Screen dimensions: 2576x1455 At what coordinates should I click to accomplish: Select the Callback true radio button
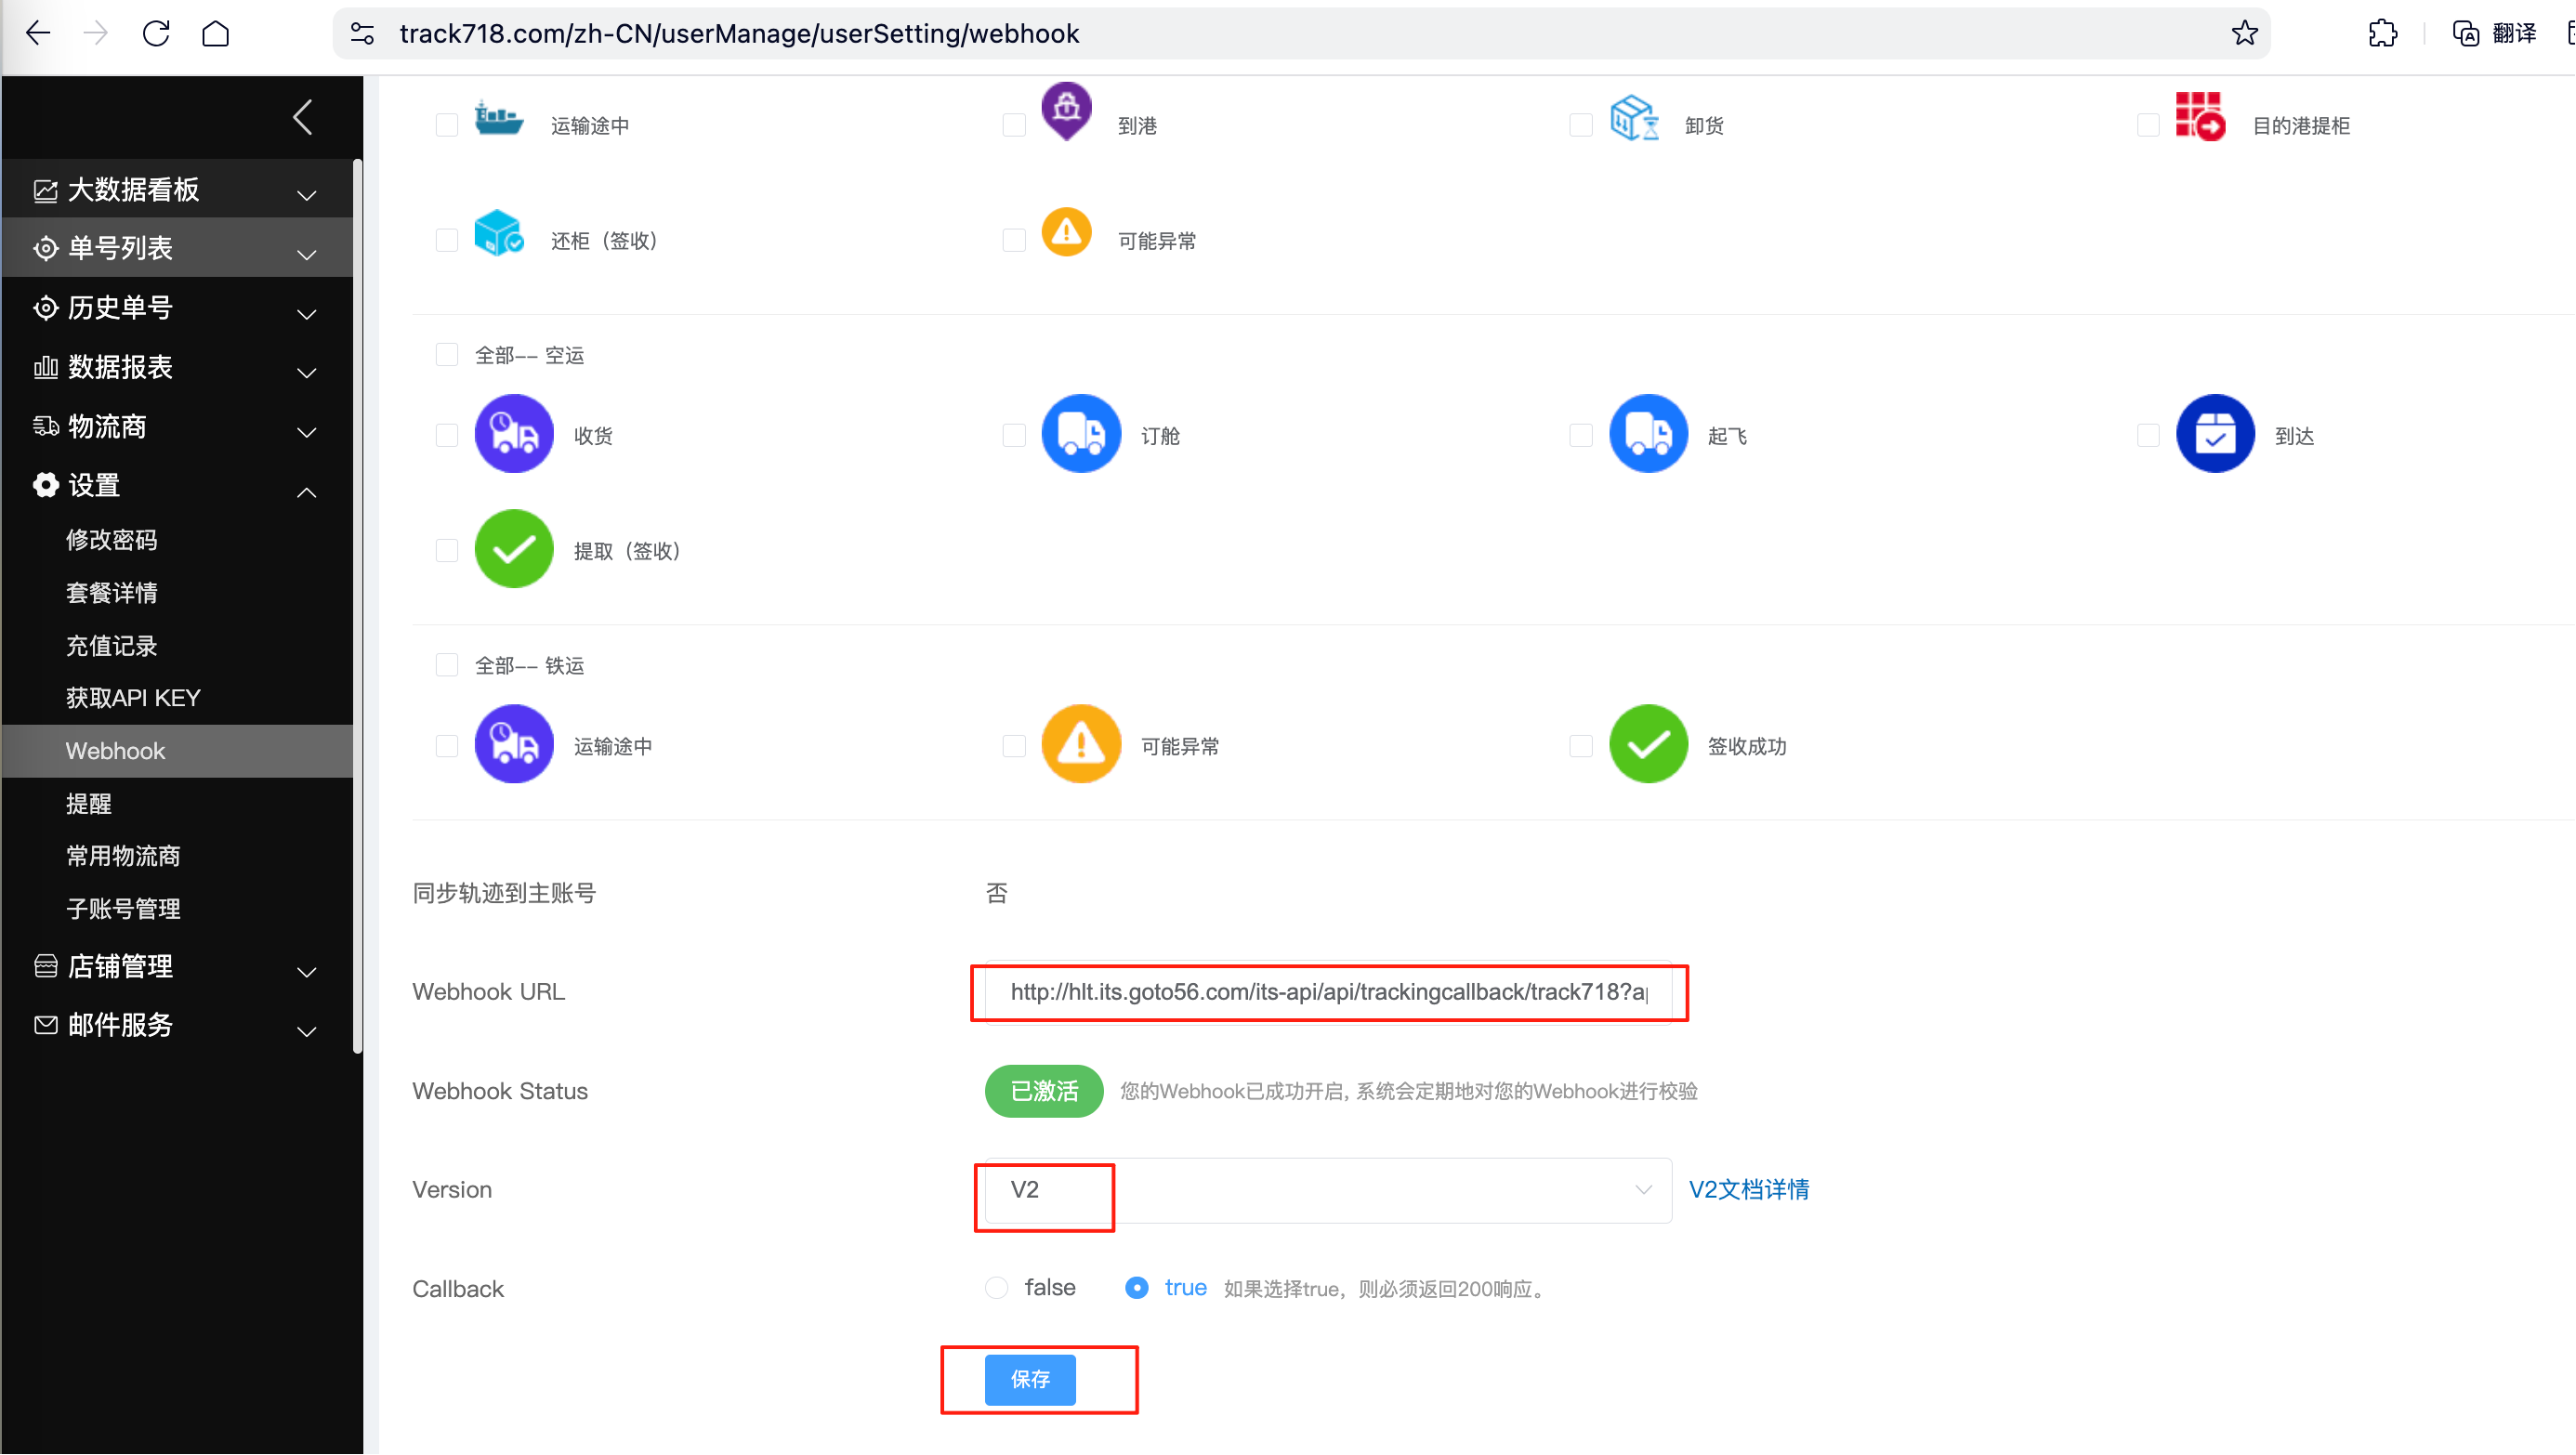click(1136, 1288)
